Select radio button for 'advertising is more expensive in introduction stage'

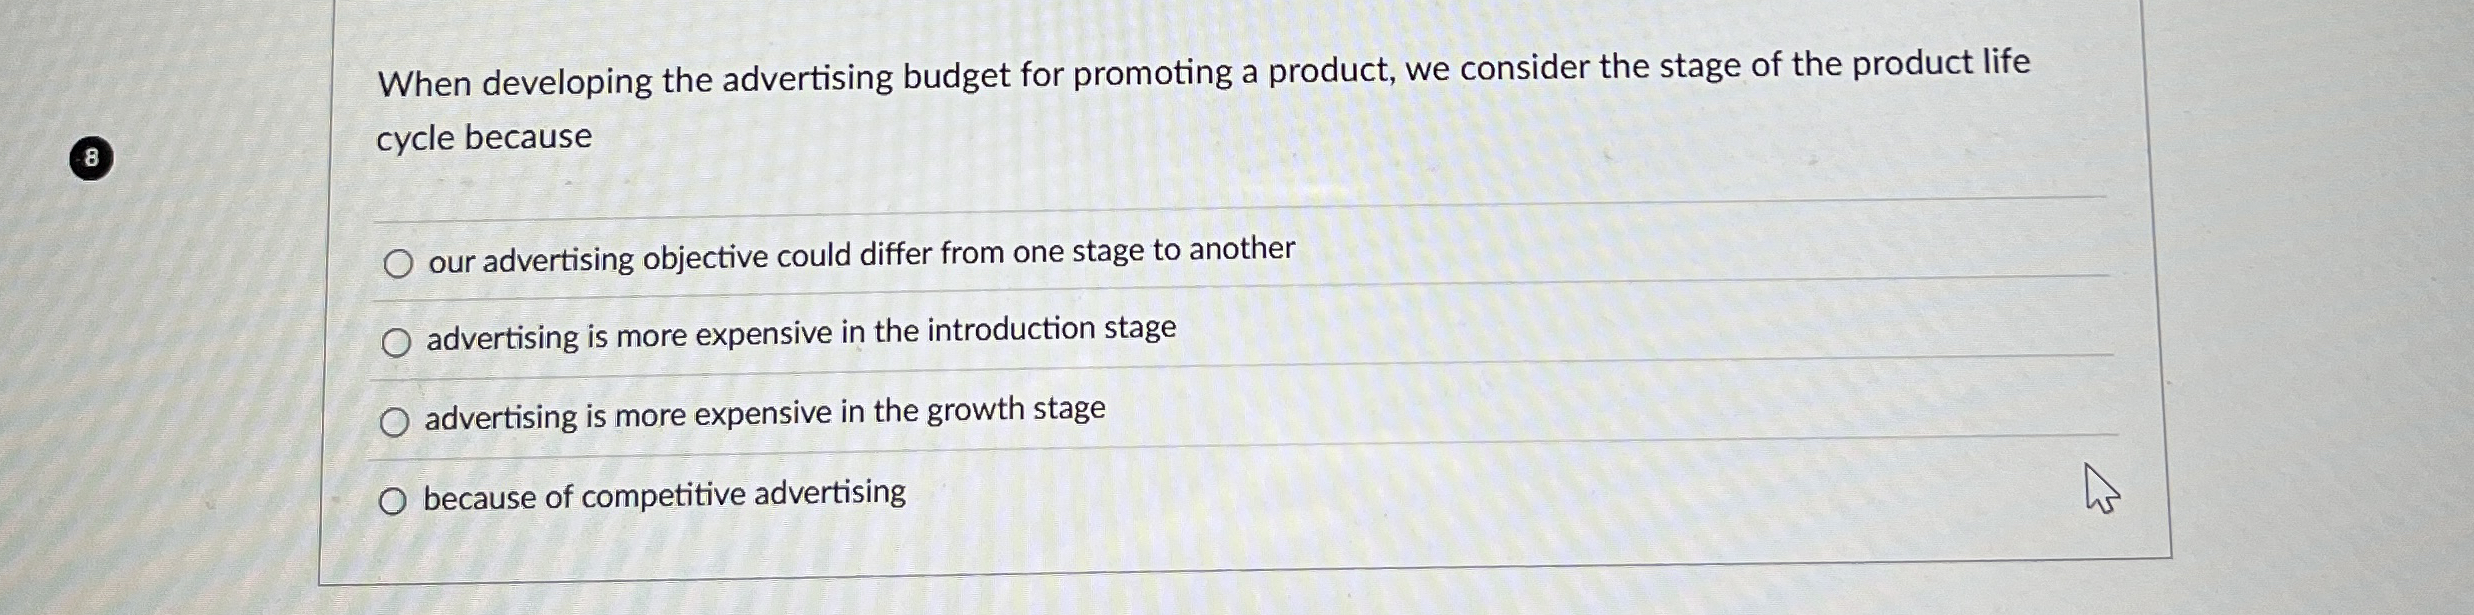[398, 342]
